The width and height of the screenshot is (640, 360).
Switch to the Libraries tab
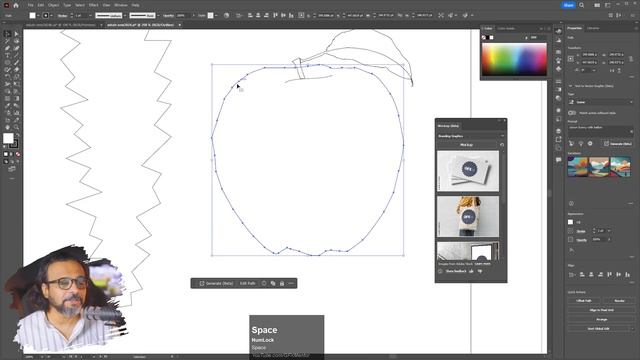point(593,28)
